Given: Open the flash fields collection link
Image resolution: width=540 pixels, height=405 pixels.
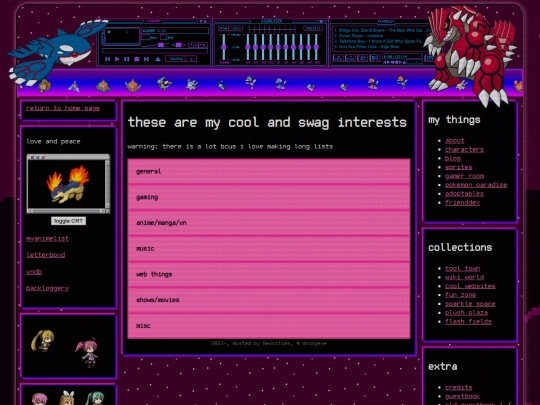Looking at the screenshot, I should click(468, 321).
